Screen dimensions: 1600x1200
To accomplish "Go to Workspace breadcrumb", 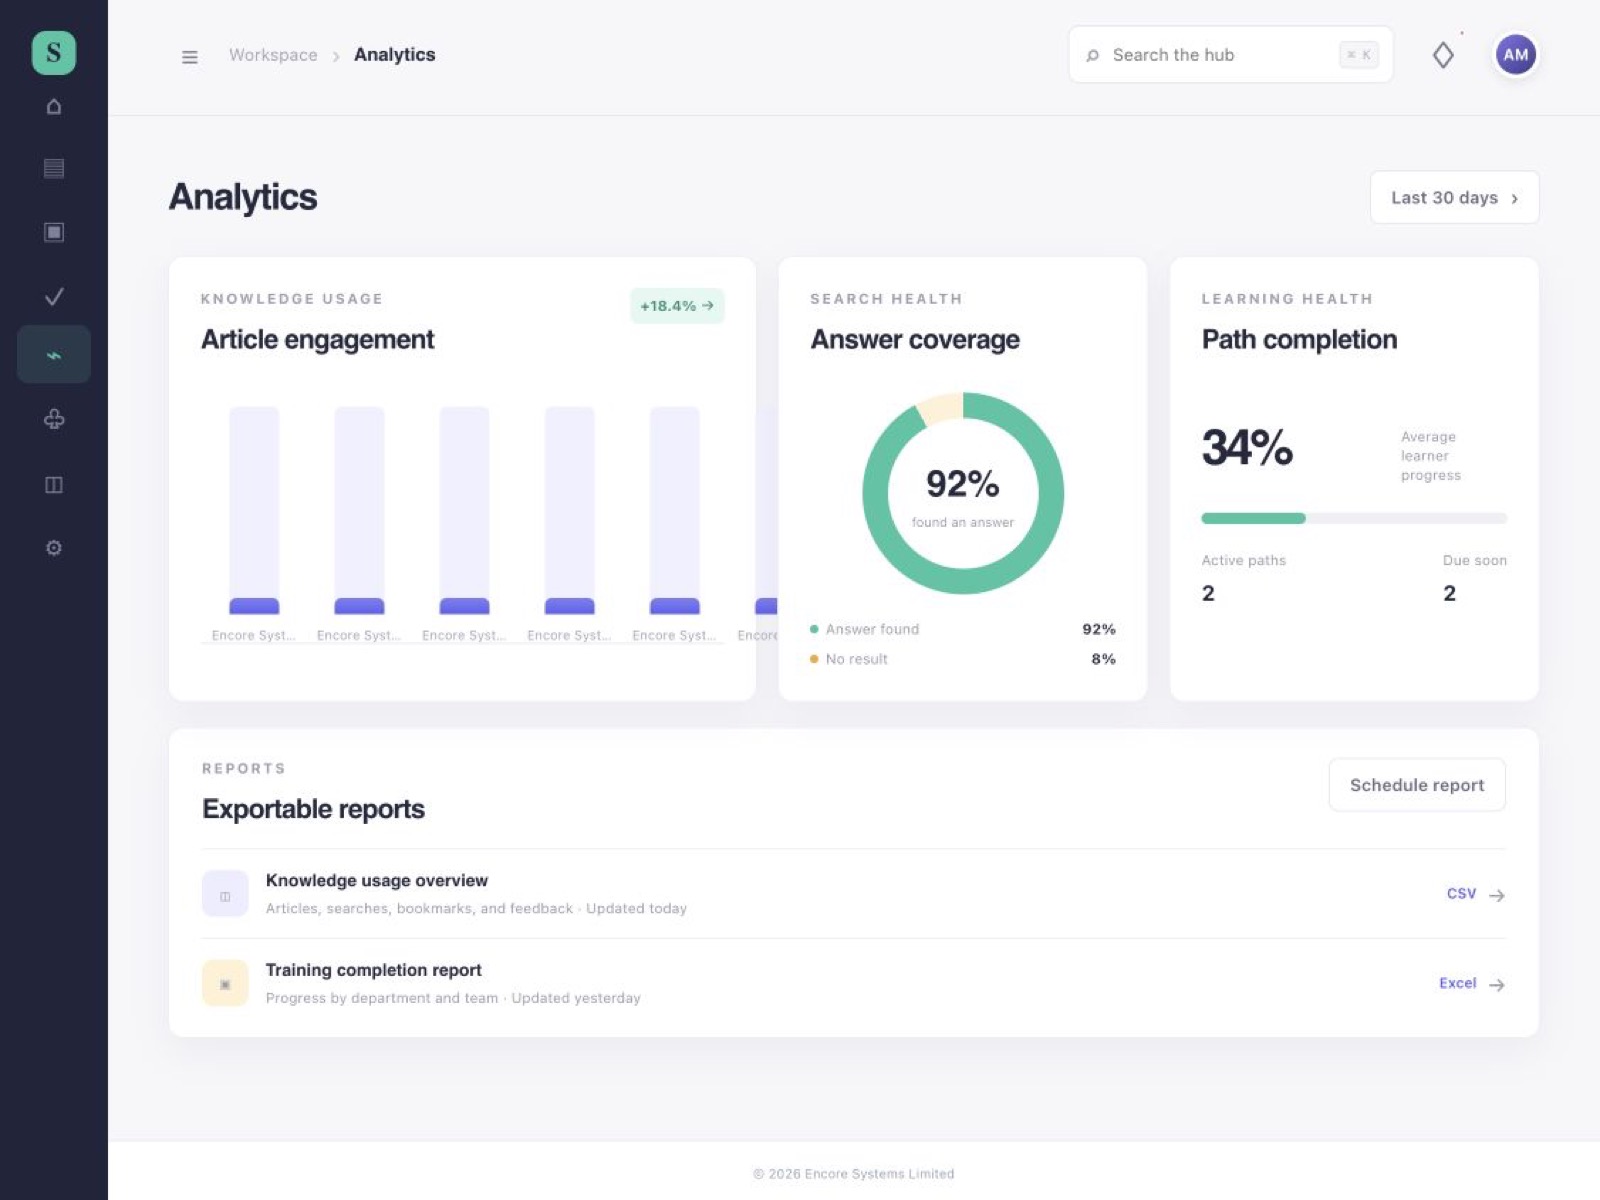I will click(273, 55).
